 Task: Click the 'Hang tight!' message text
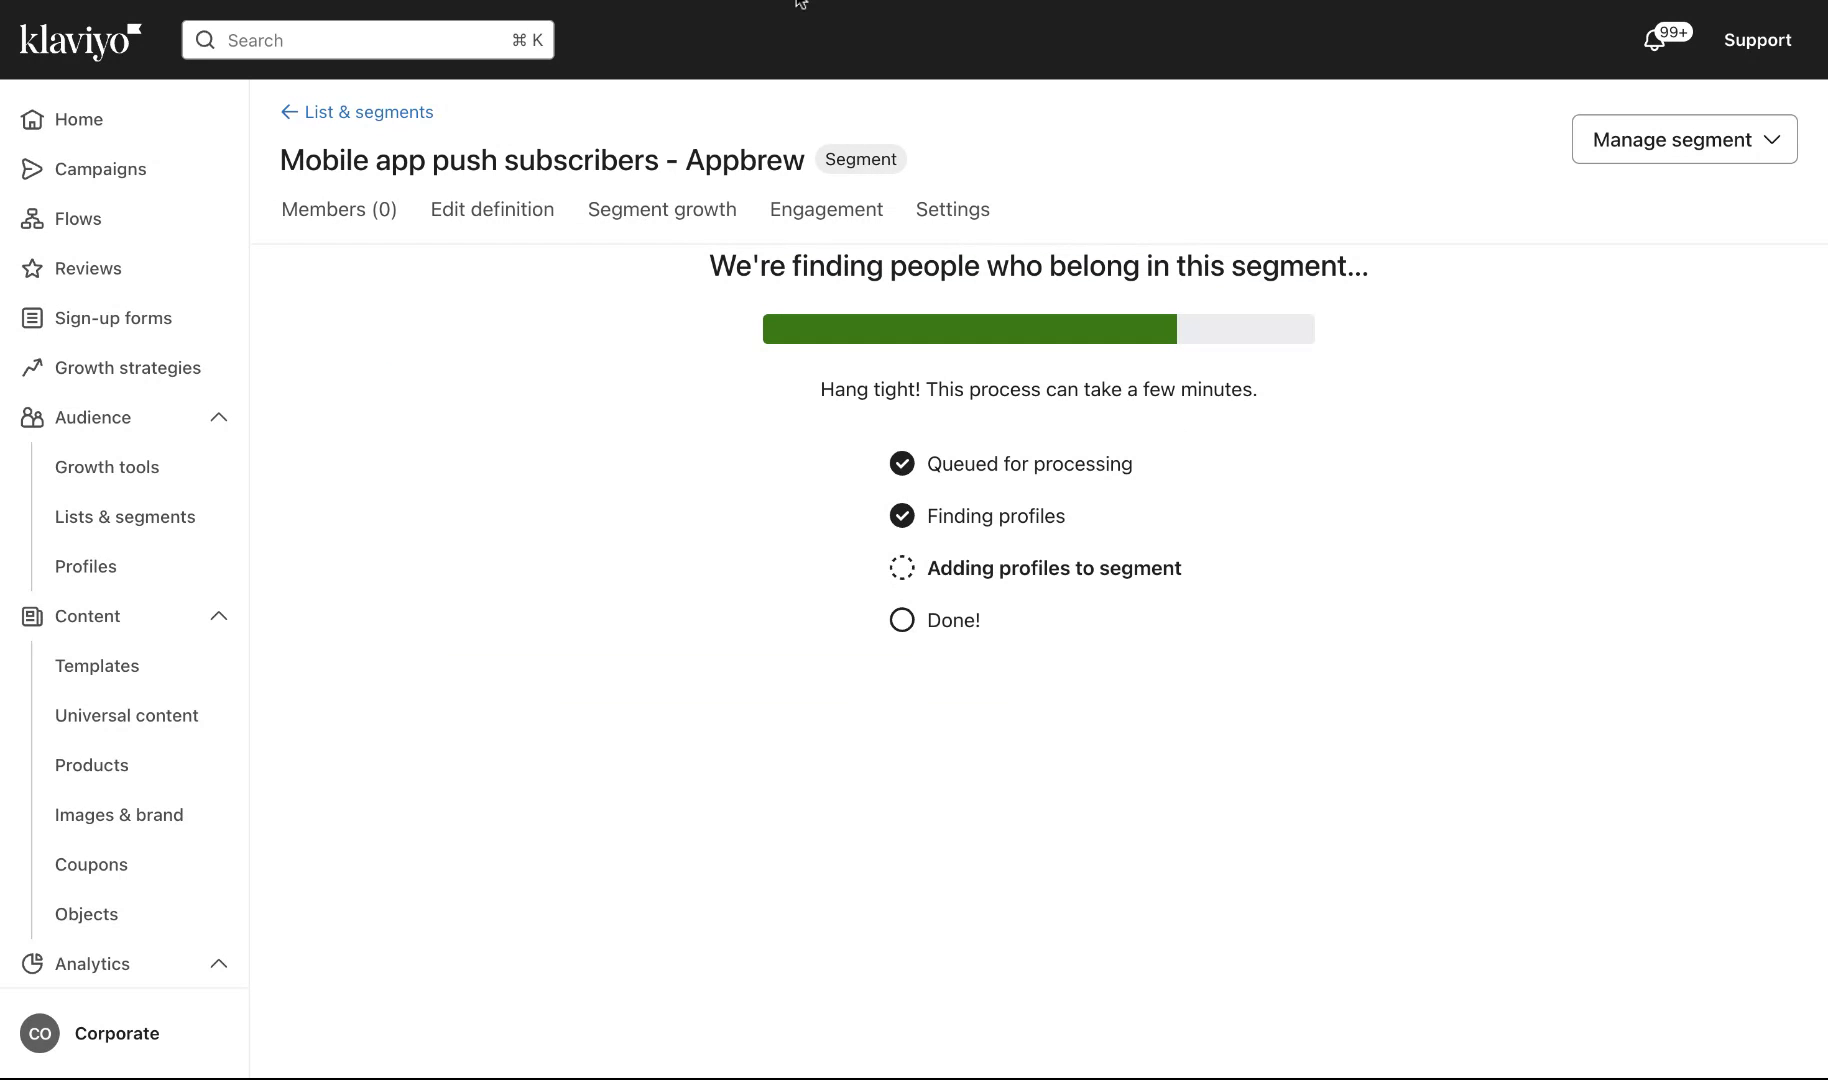(1039, 389)
